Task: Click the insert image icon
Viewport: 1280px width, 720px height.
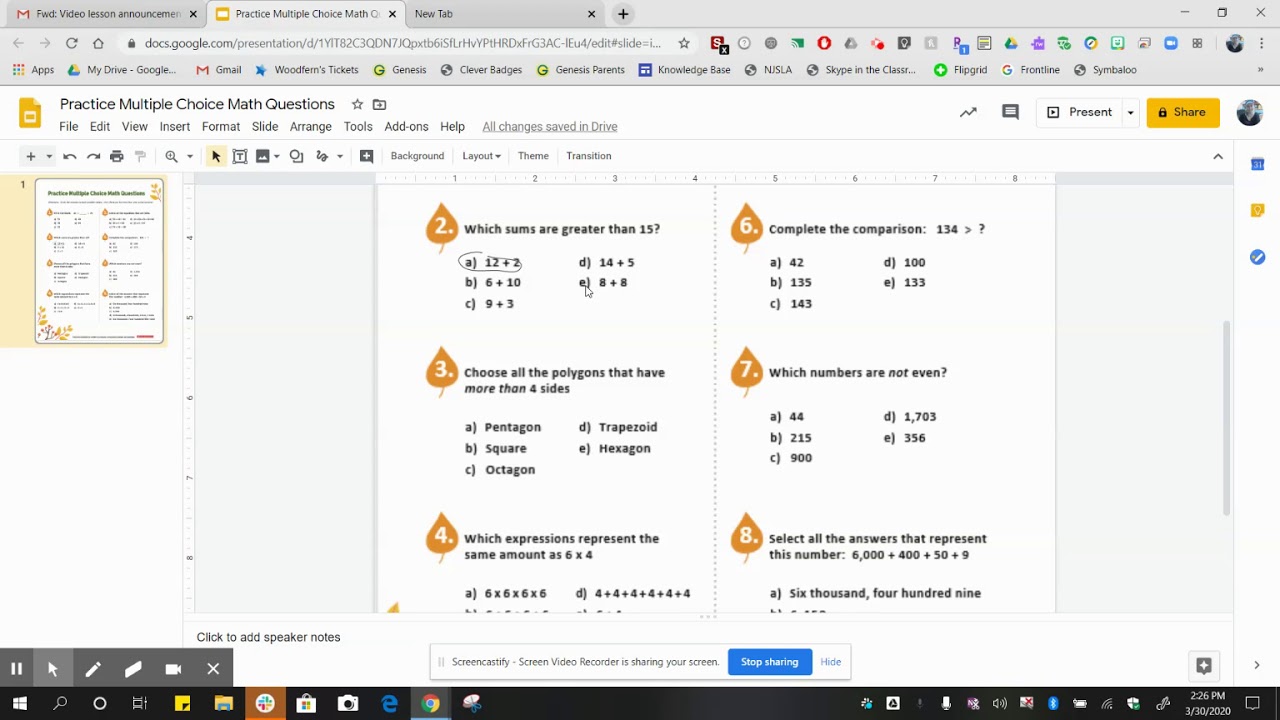Action: pos(263,156)
